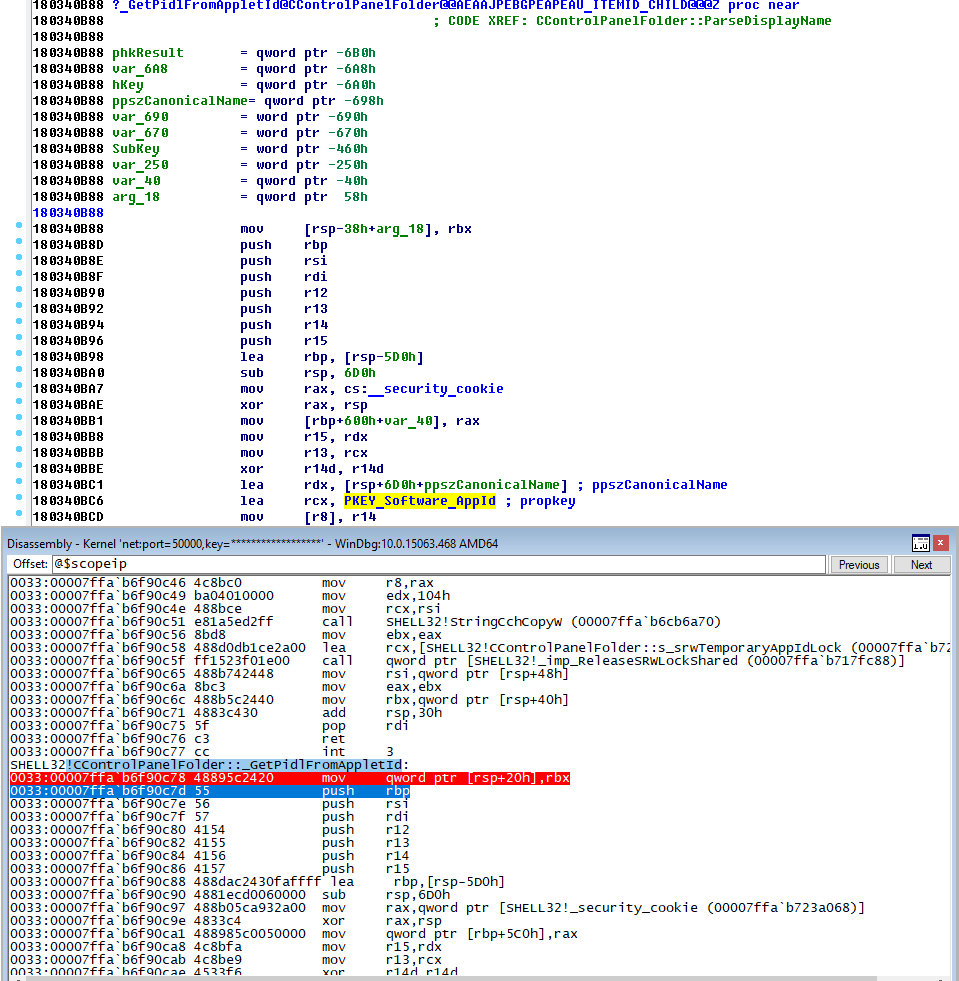Open the Disassembly window toolbar options icon
This screenshot has width=959, height=981.
(x=921, y=543)
